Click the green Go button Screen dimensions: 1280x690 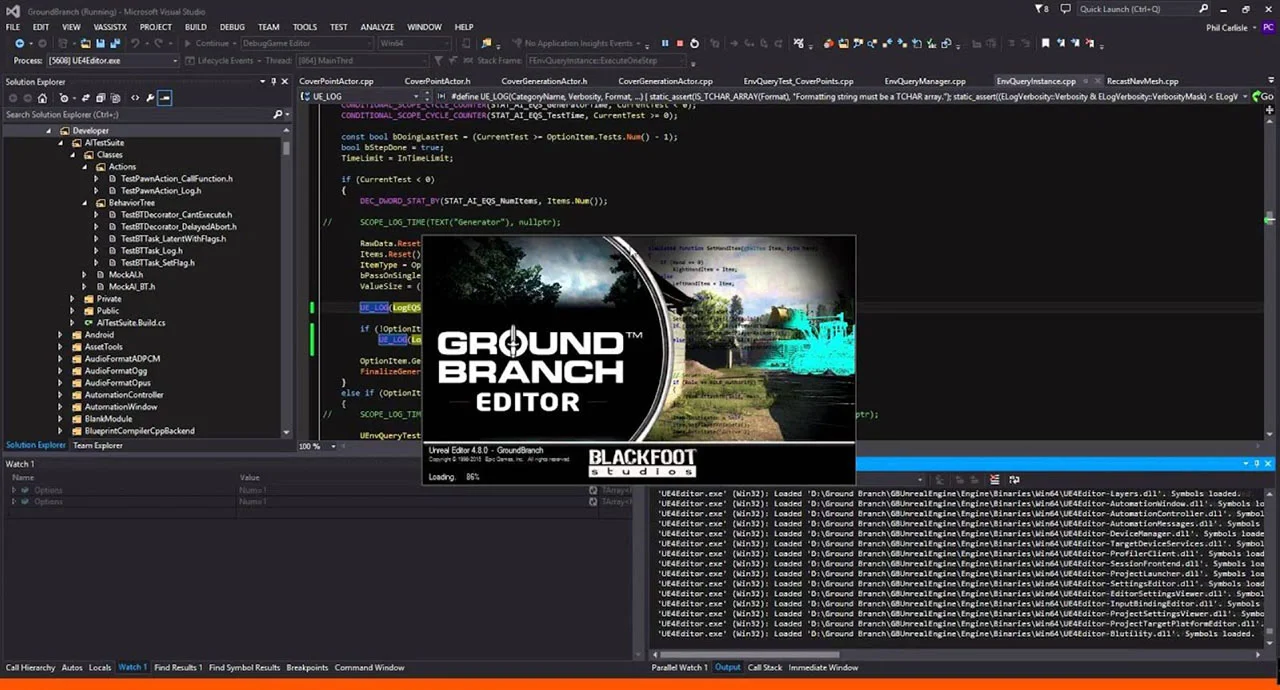point(1265,97)
